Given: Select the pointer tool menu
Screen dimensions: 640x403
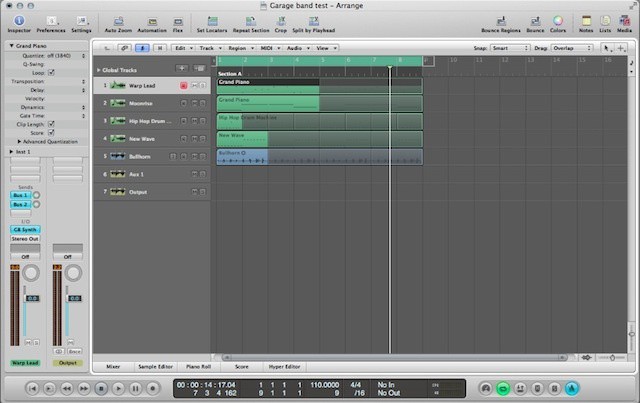Looking at the screenshot, I should tap(607, 48).
